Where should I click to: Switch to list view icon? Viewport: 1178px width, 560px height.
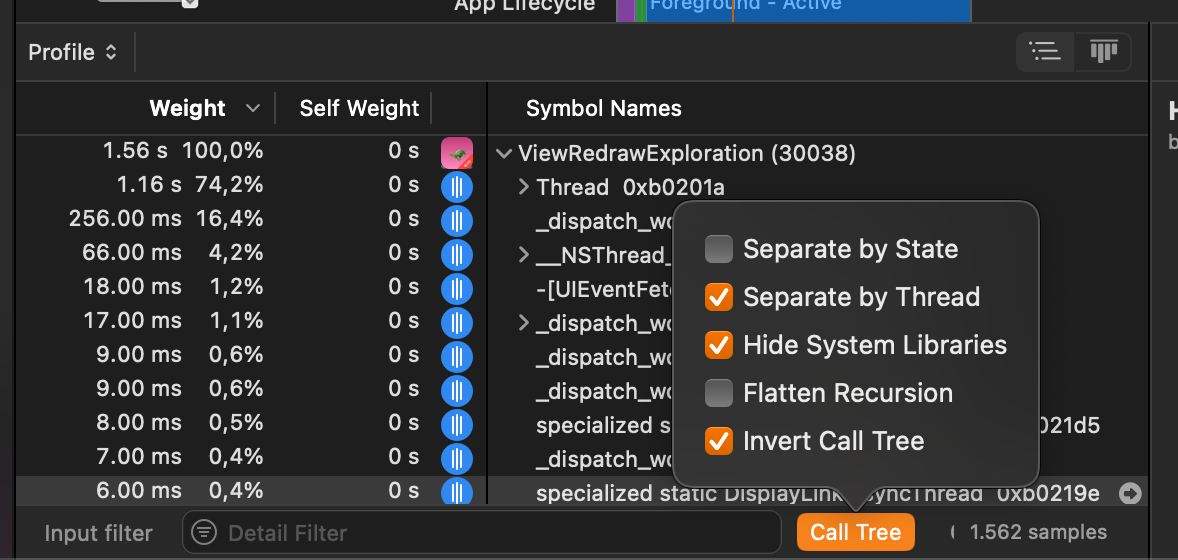coord(1045,52)
